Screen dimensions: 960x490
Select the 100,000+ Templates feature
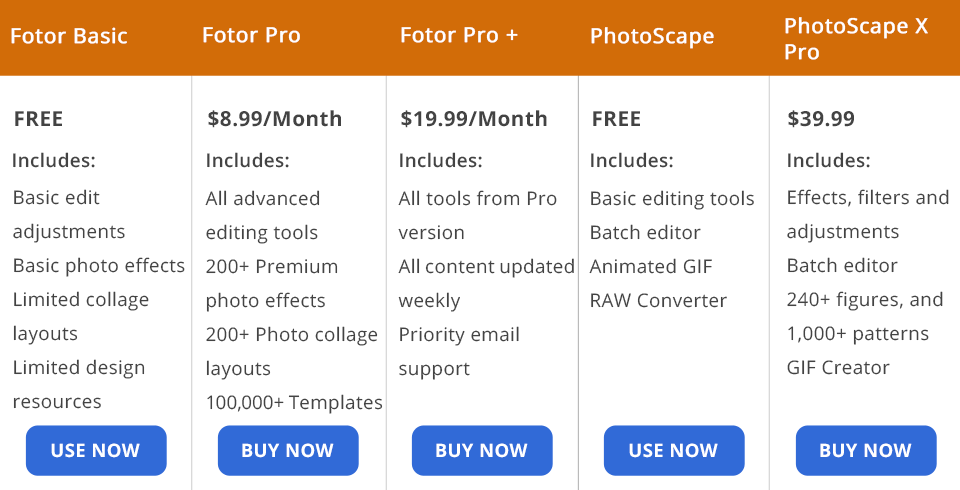(x=294, y=403)
